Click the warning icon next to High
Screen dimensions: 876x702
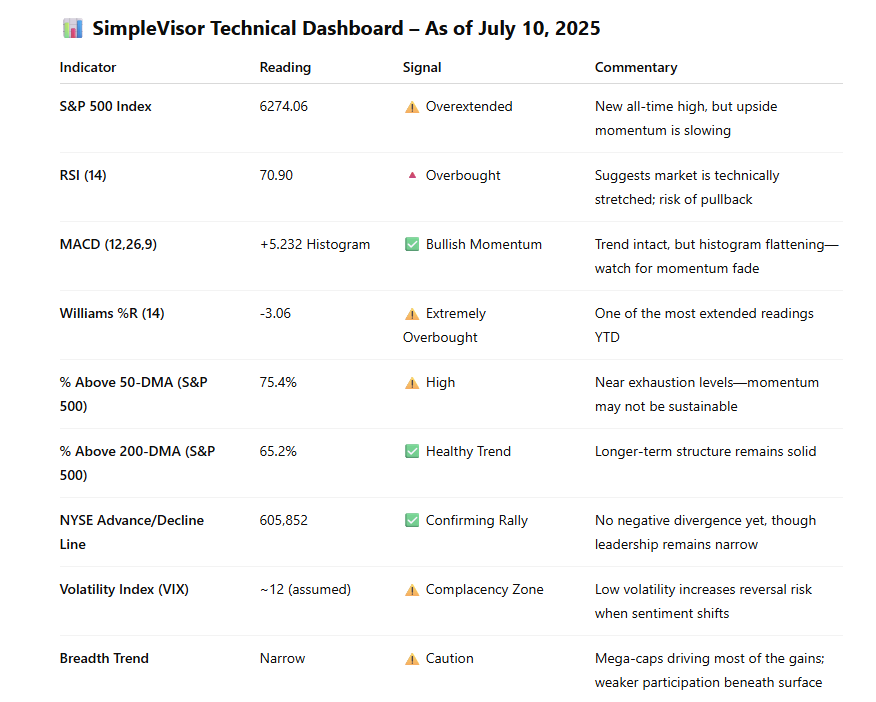[412, 383]
